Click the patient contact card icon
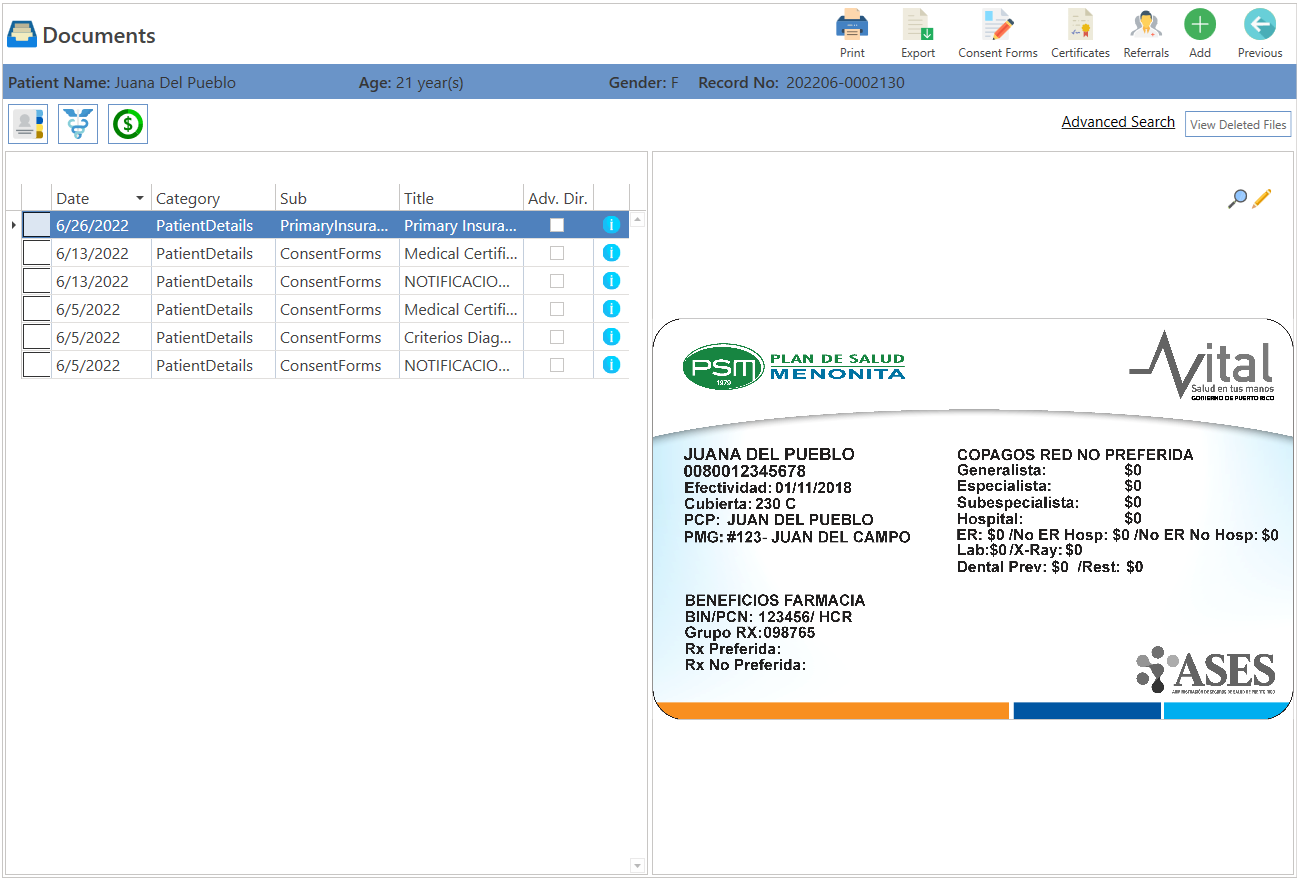The width and height of the screenshot is (1302, 880). coord(28,124)
